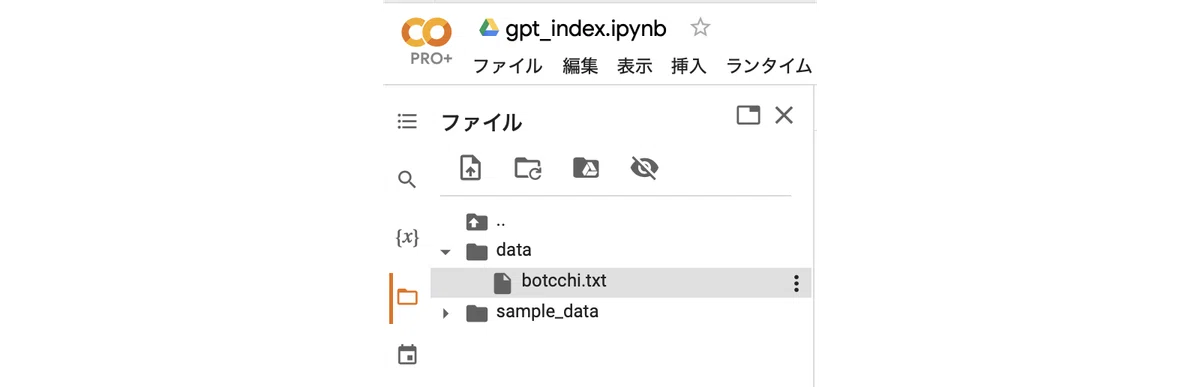Open the search sidebar icon
Viewport: 1200px width, 387px height.
(407, 180)
